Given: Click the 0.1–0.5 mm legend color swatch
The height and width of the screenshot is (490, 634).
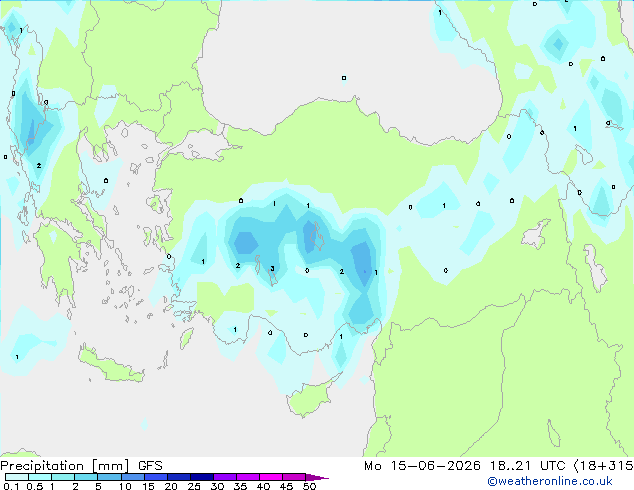Looking at the screenshot, I should click(x=17, y=477).
